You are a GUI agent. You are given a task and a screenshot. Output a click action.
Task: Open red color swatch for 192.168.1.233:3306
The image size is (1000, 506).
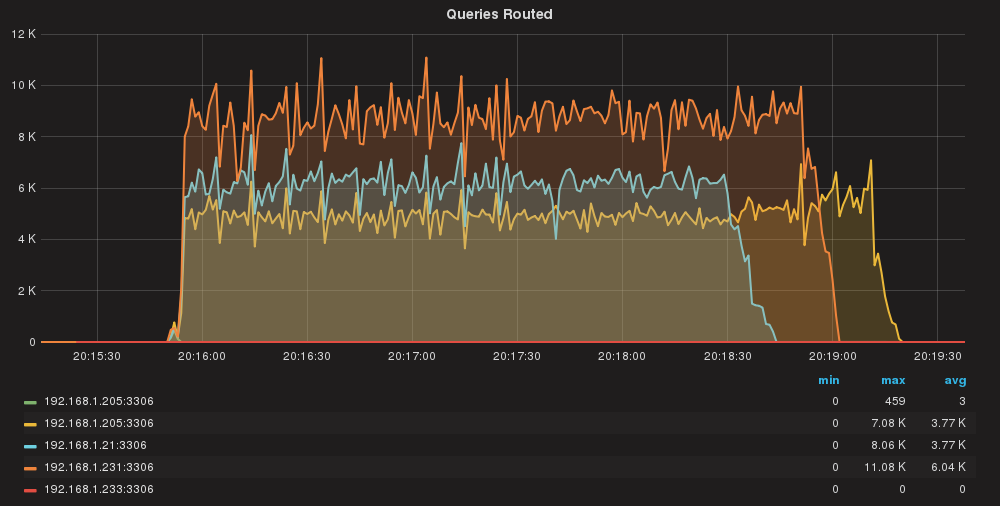30,490
